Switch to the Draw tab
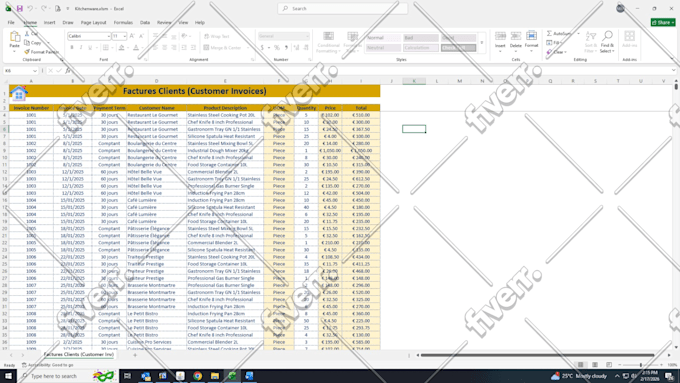The width and height of the screenshot is (680, 383). point(68,22)
